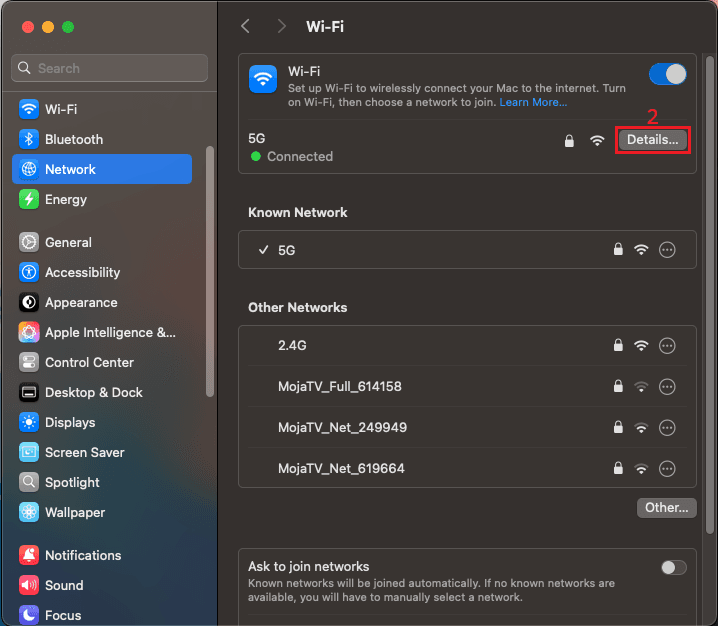Go back using the back arrow
Screen dimensions: 718x626
tap(246, 26)
